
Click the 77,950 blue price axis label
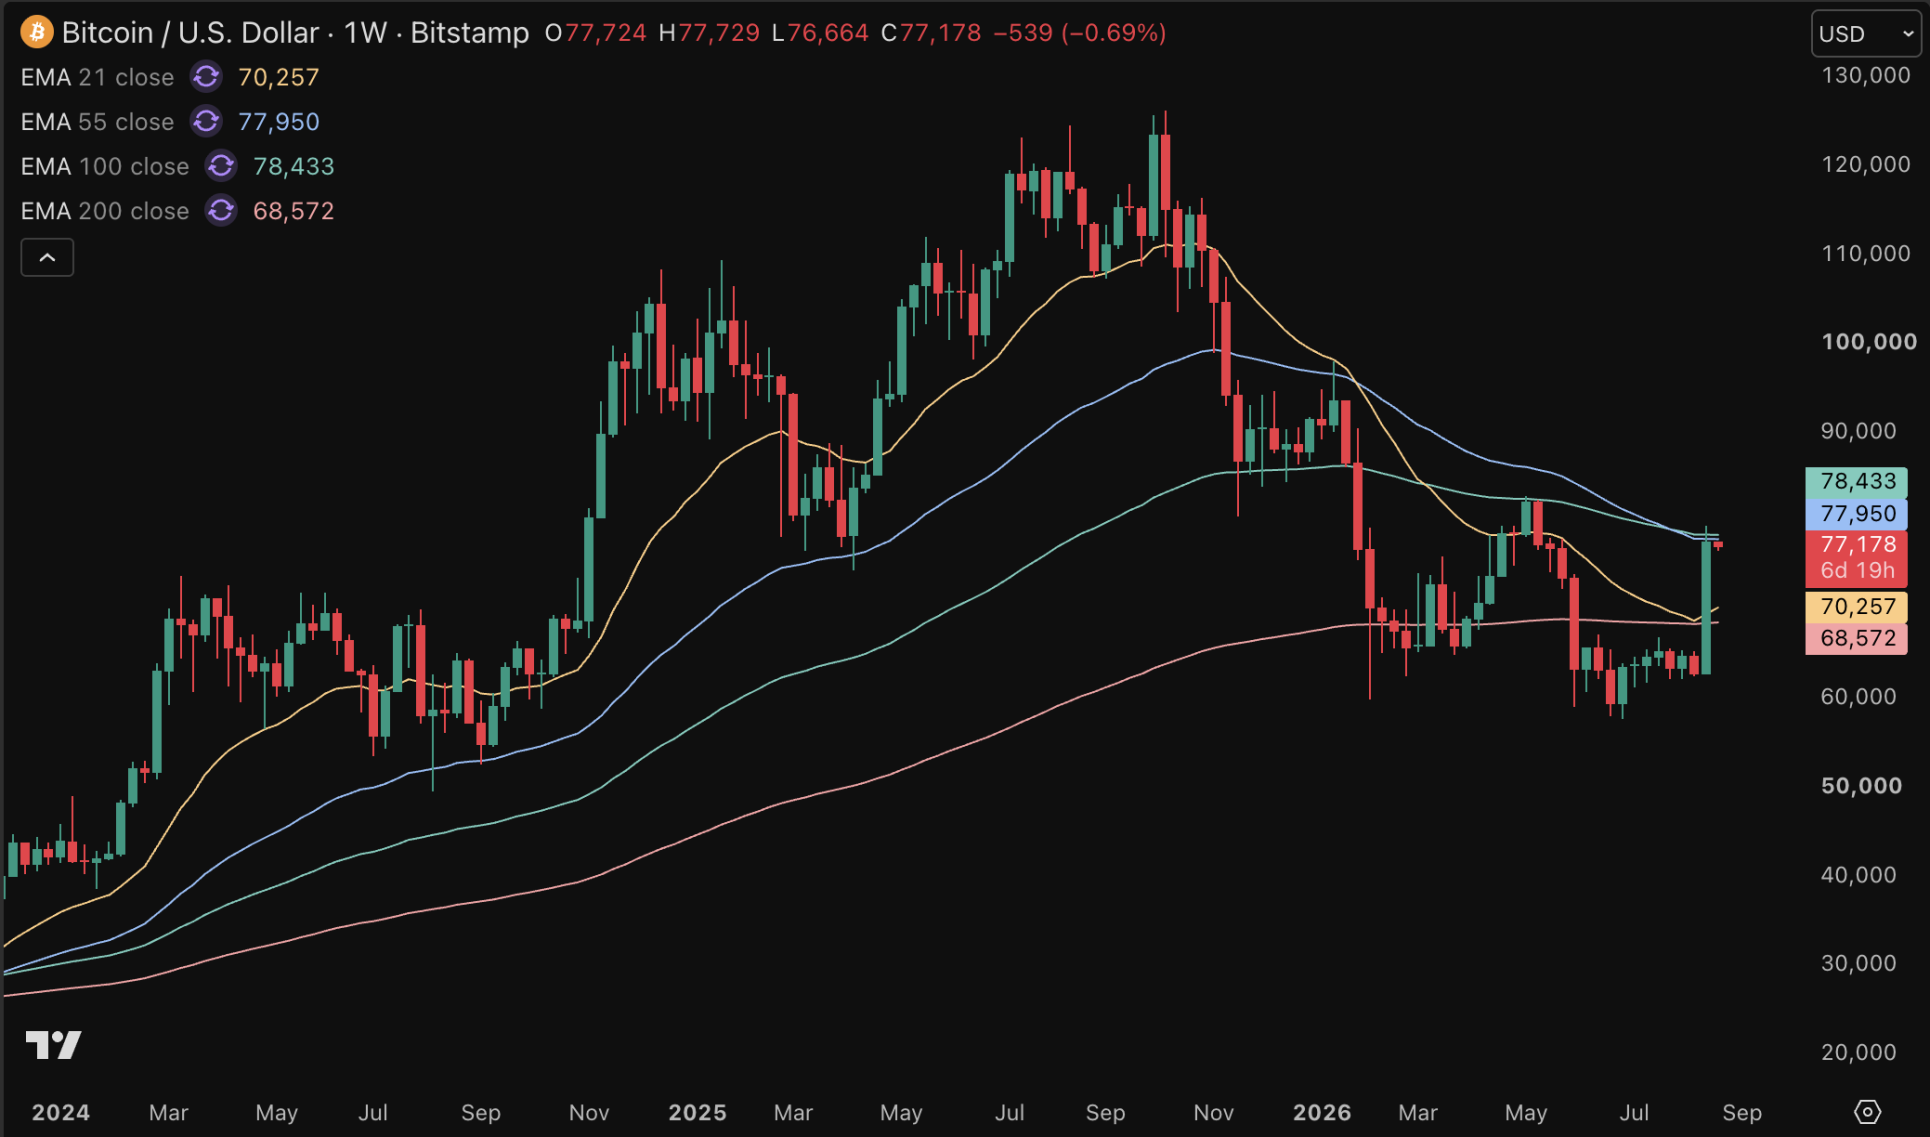click(x=1857, y=514)
